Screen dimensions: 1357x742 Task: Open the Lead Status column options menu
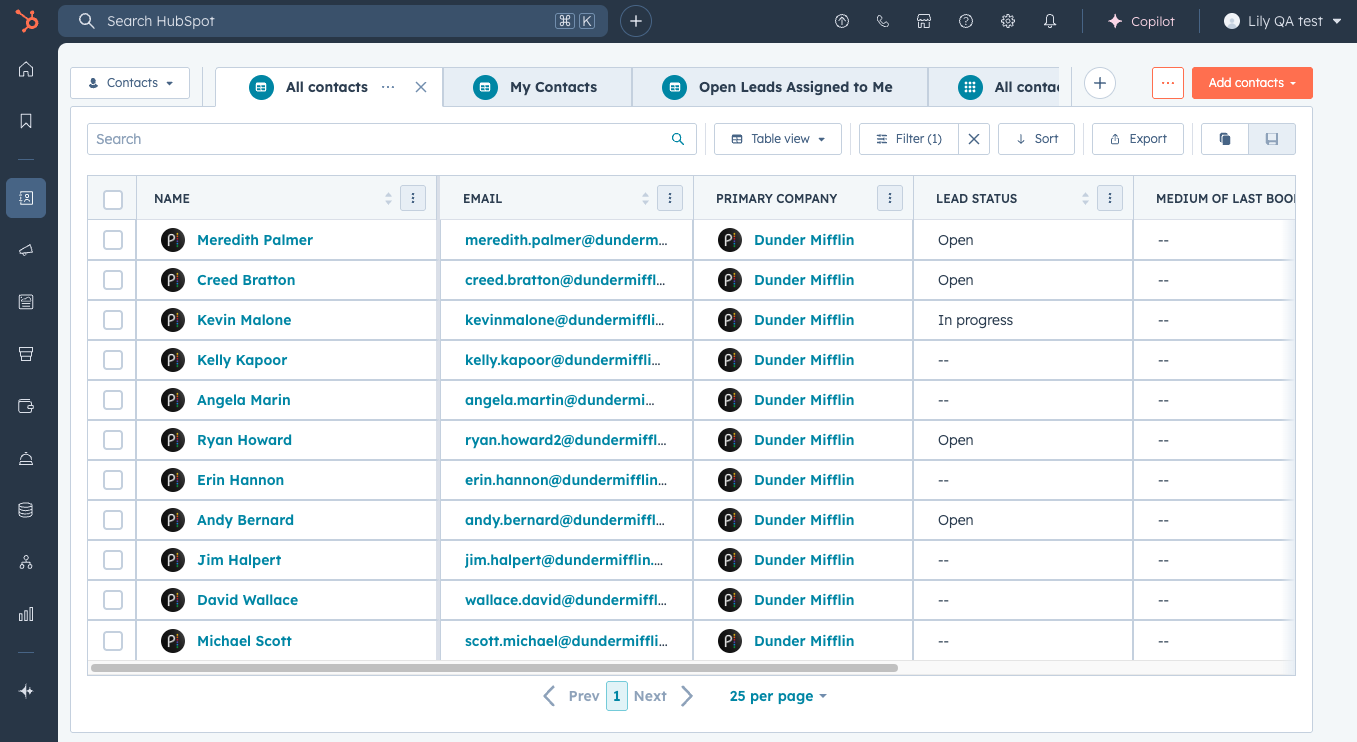pos(1110,198)
